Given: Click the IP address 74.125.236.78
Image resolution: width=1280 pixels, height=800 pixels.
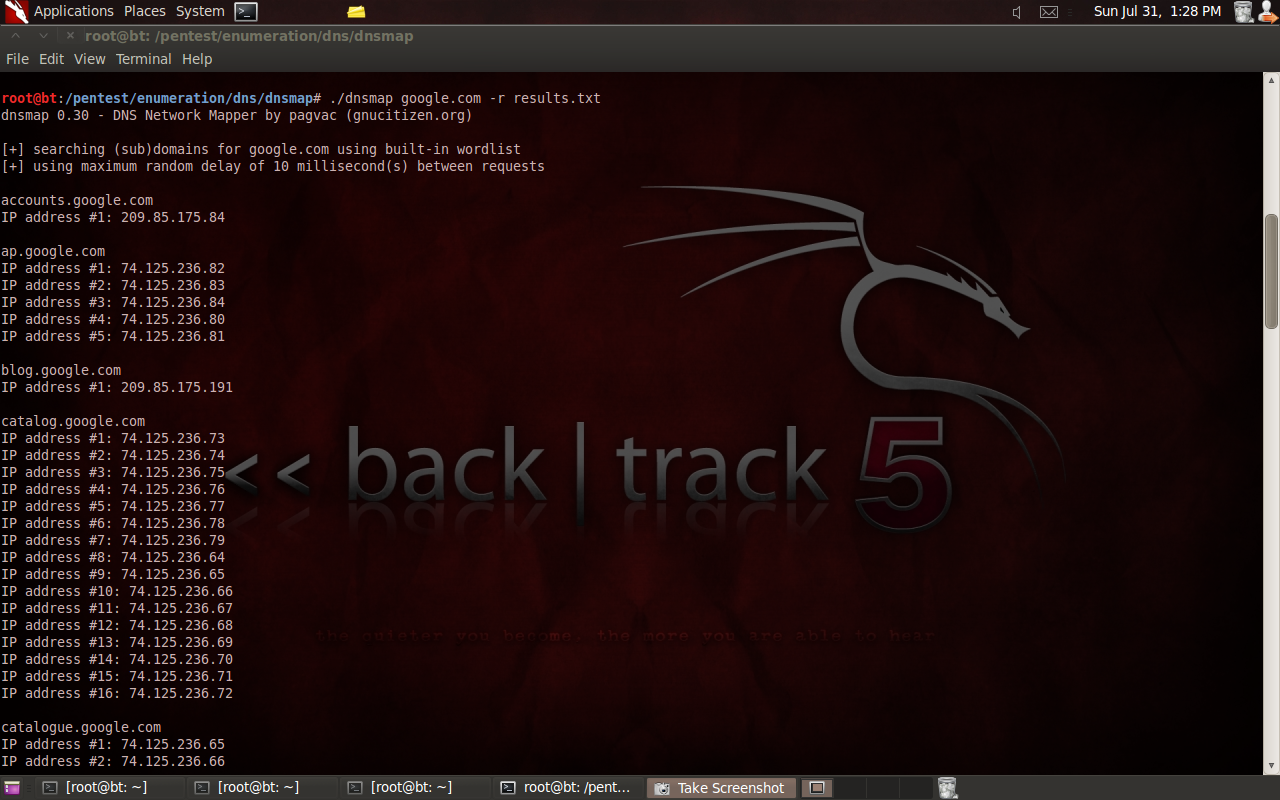Looking at the screenshot, I should tap(173, 523).
